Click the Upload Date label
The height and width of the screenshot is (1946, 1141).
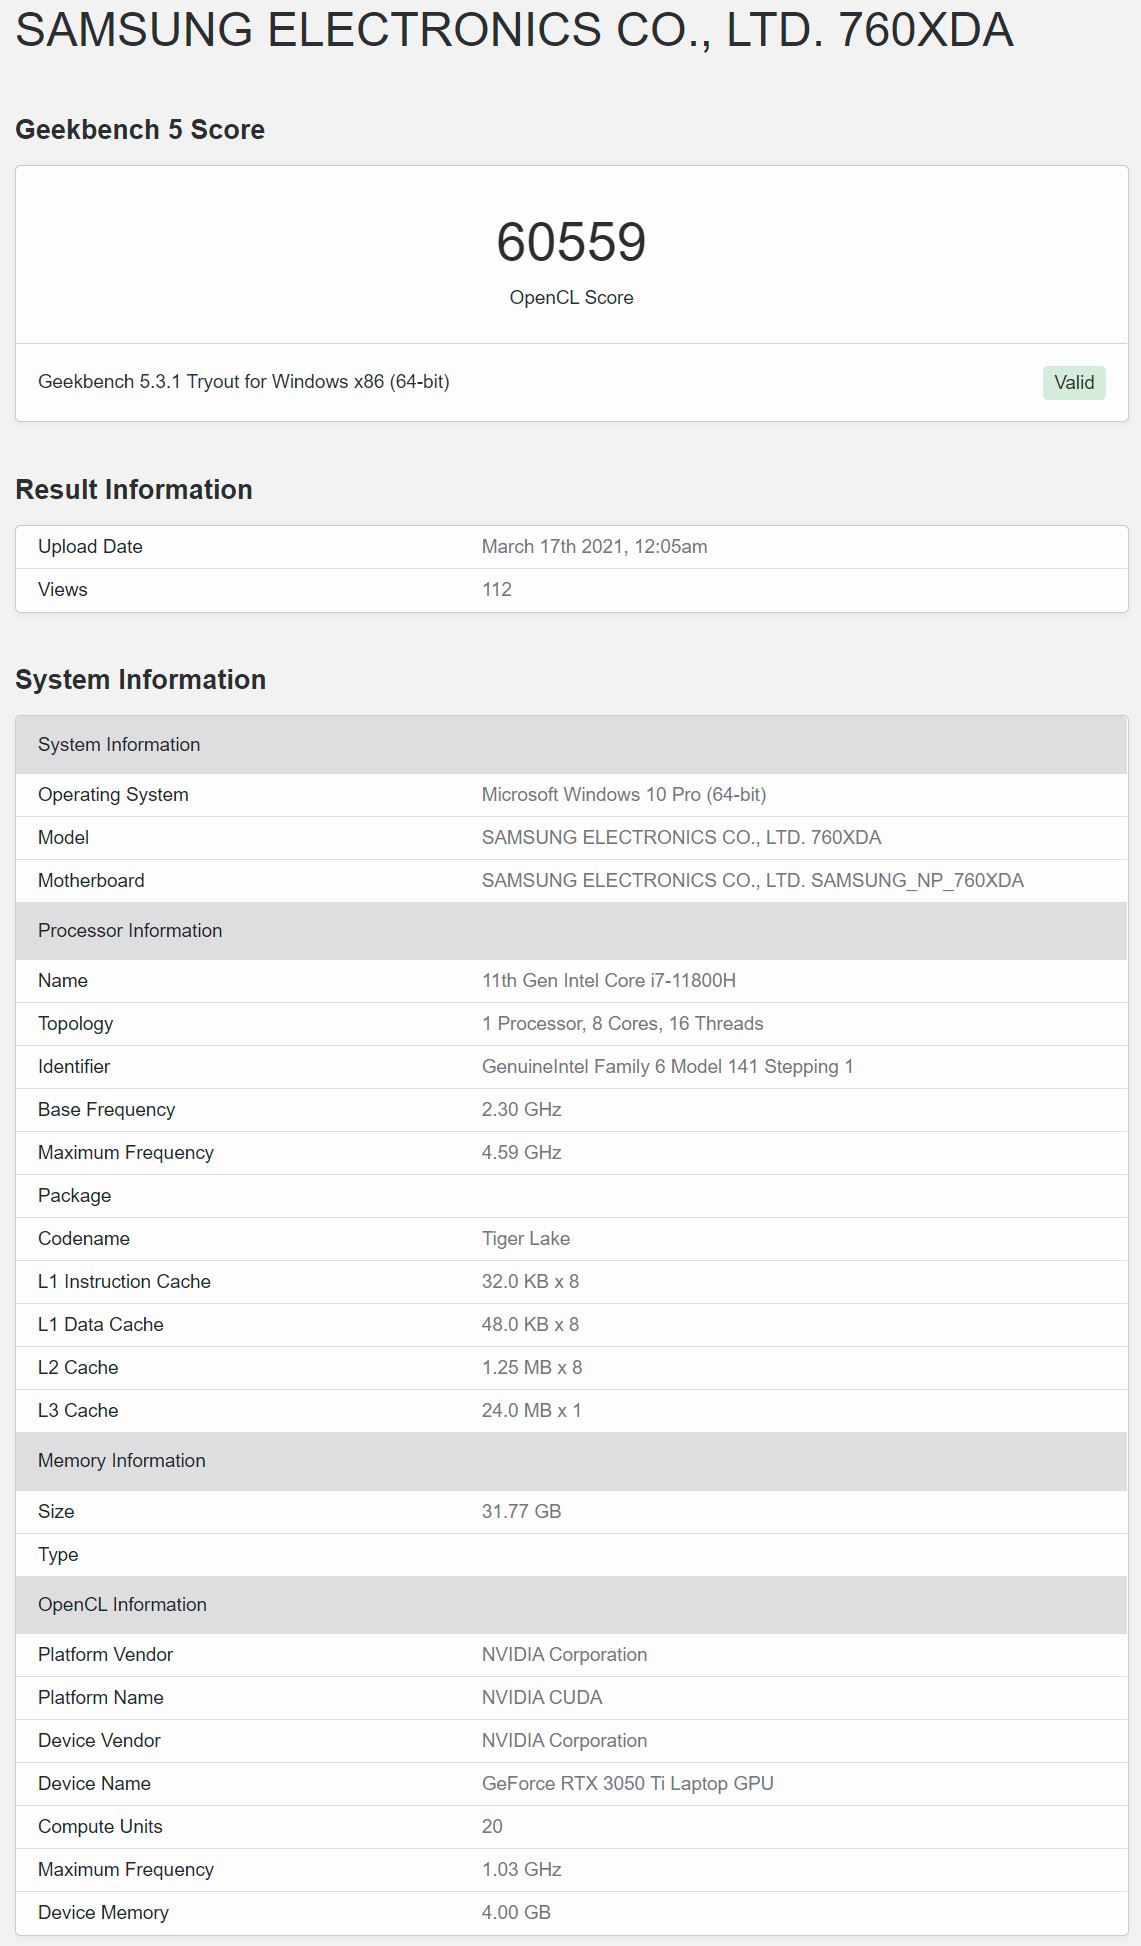coord(90,546)
